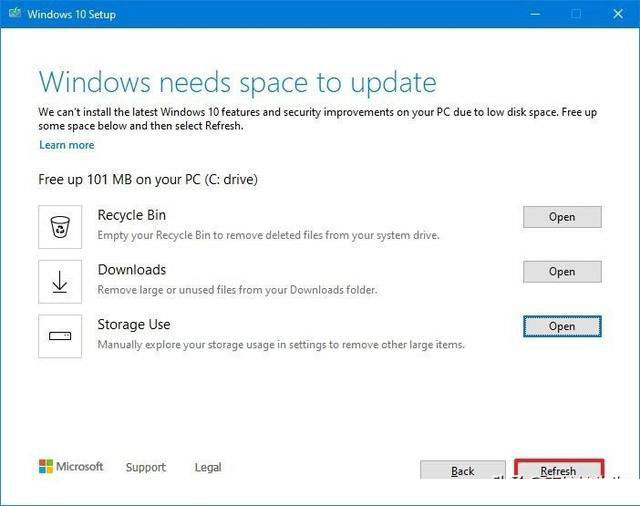Click the Recycle Bin heading text

click(x=132, y=215)
